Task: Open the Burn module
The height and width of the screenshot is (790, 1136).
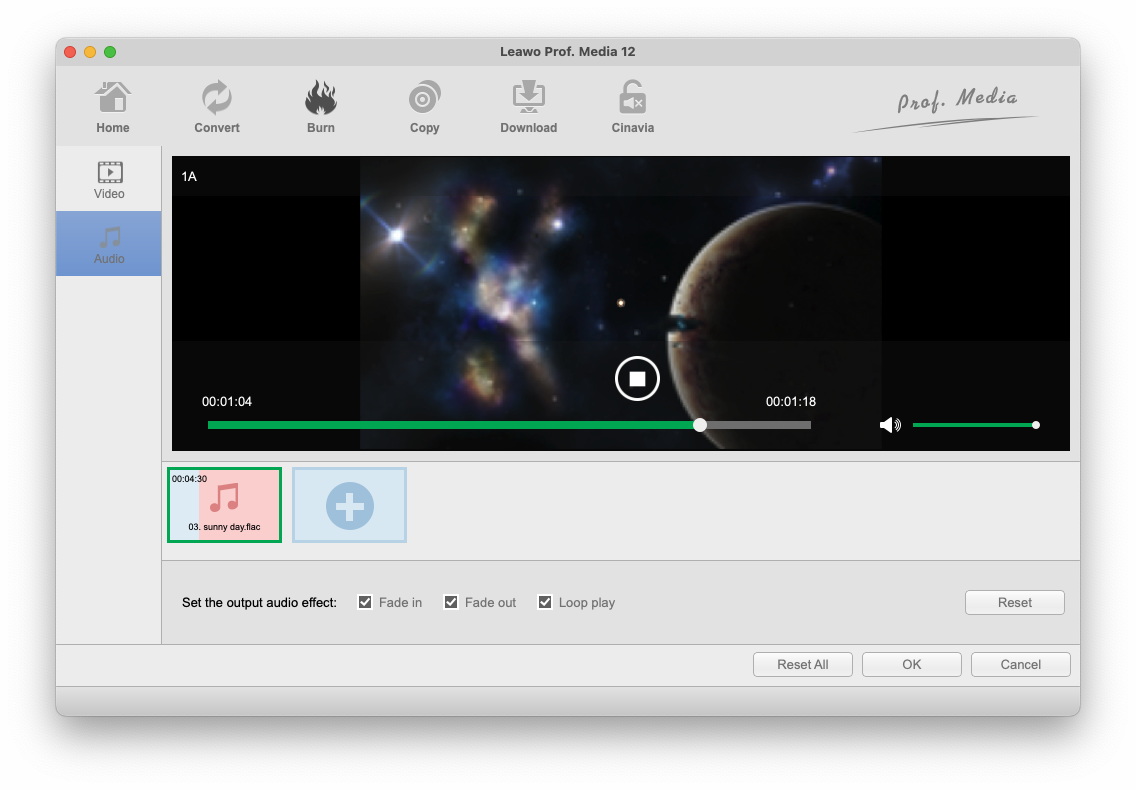Action: [x=320, y=107]
